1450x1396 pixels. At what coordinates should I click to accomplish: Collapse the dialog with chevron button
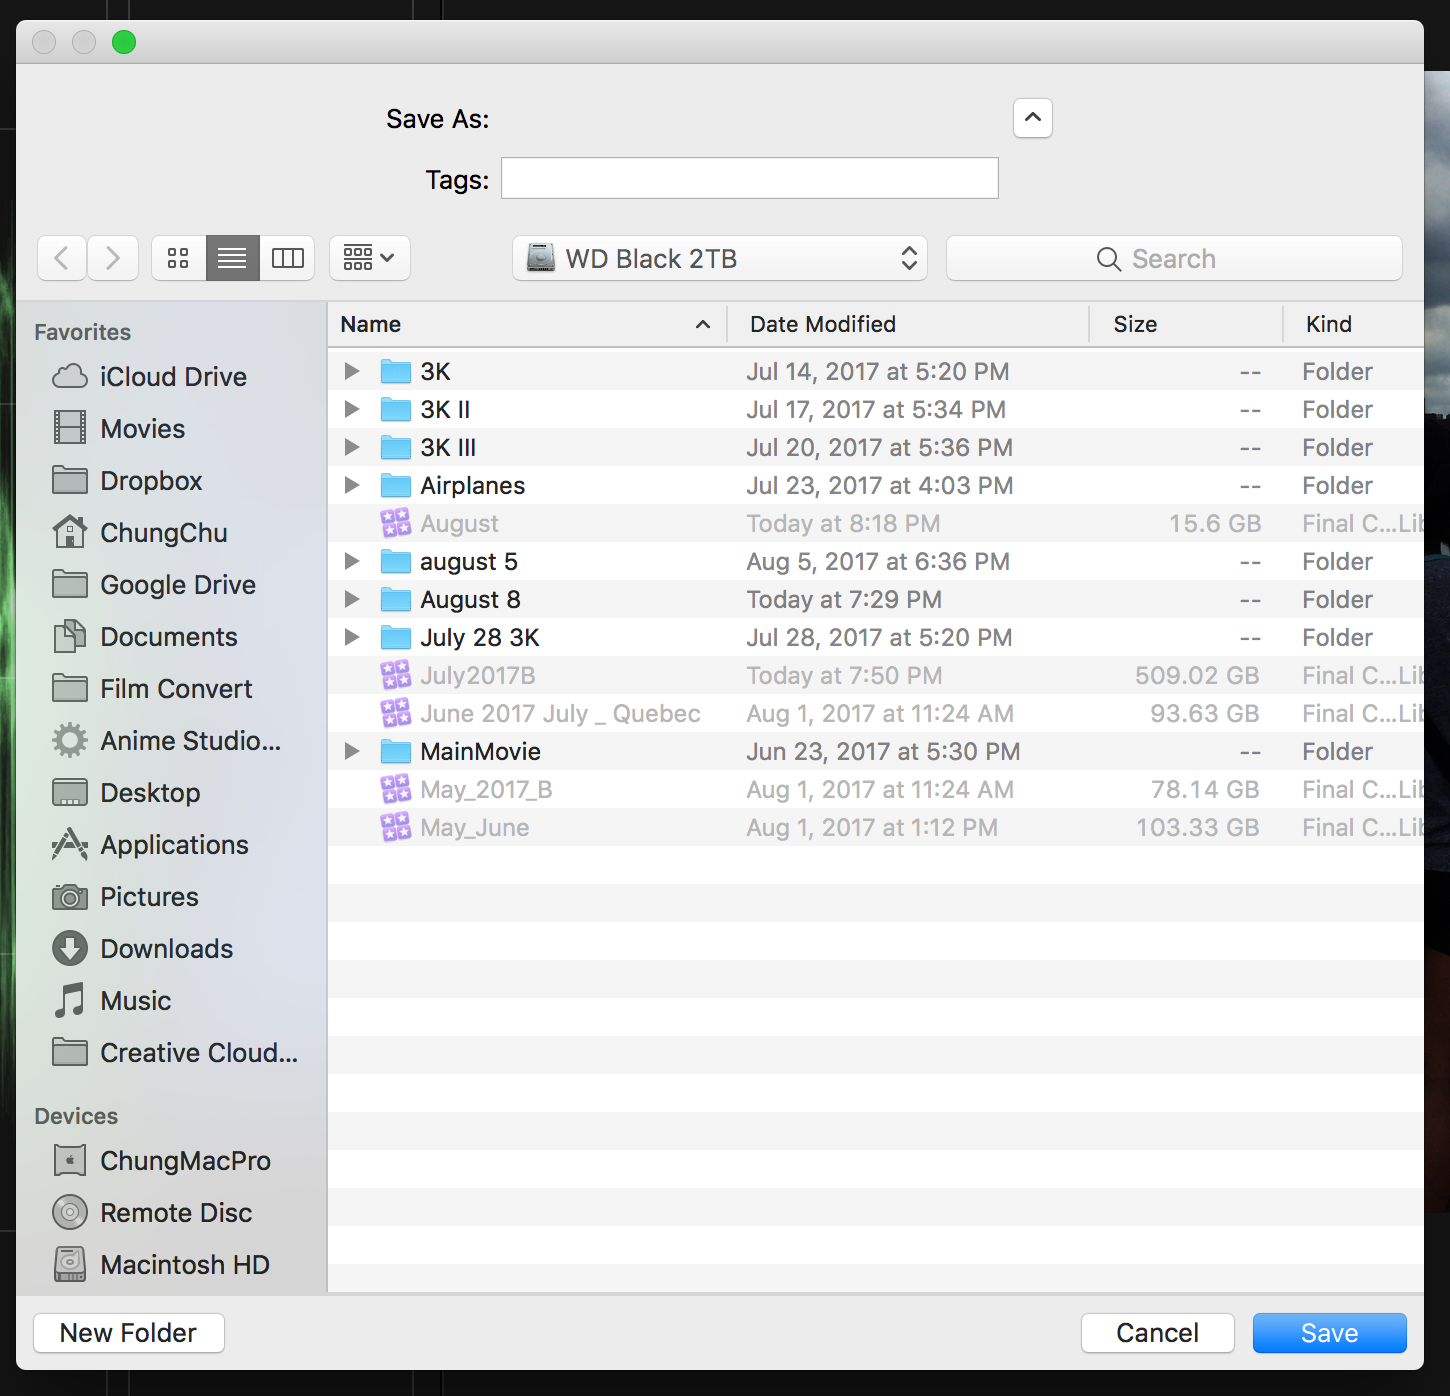tap(1033, 118)
